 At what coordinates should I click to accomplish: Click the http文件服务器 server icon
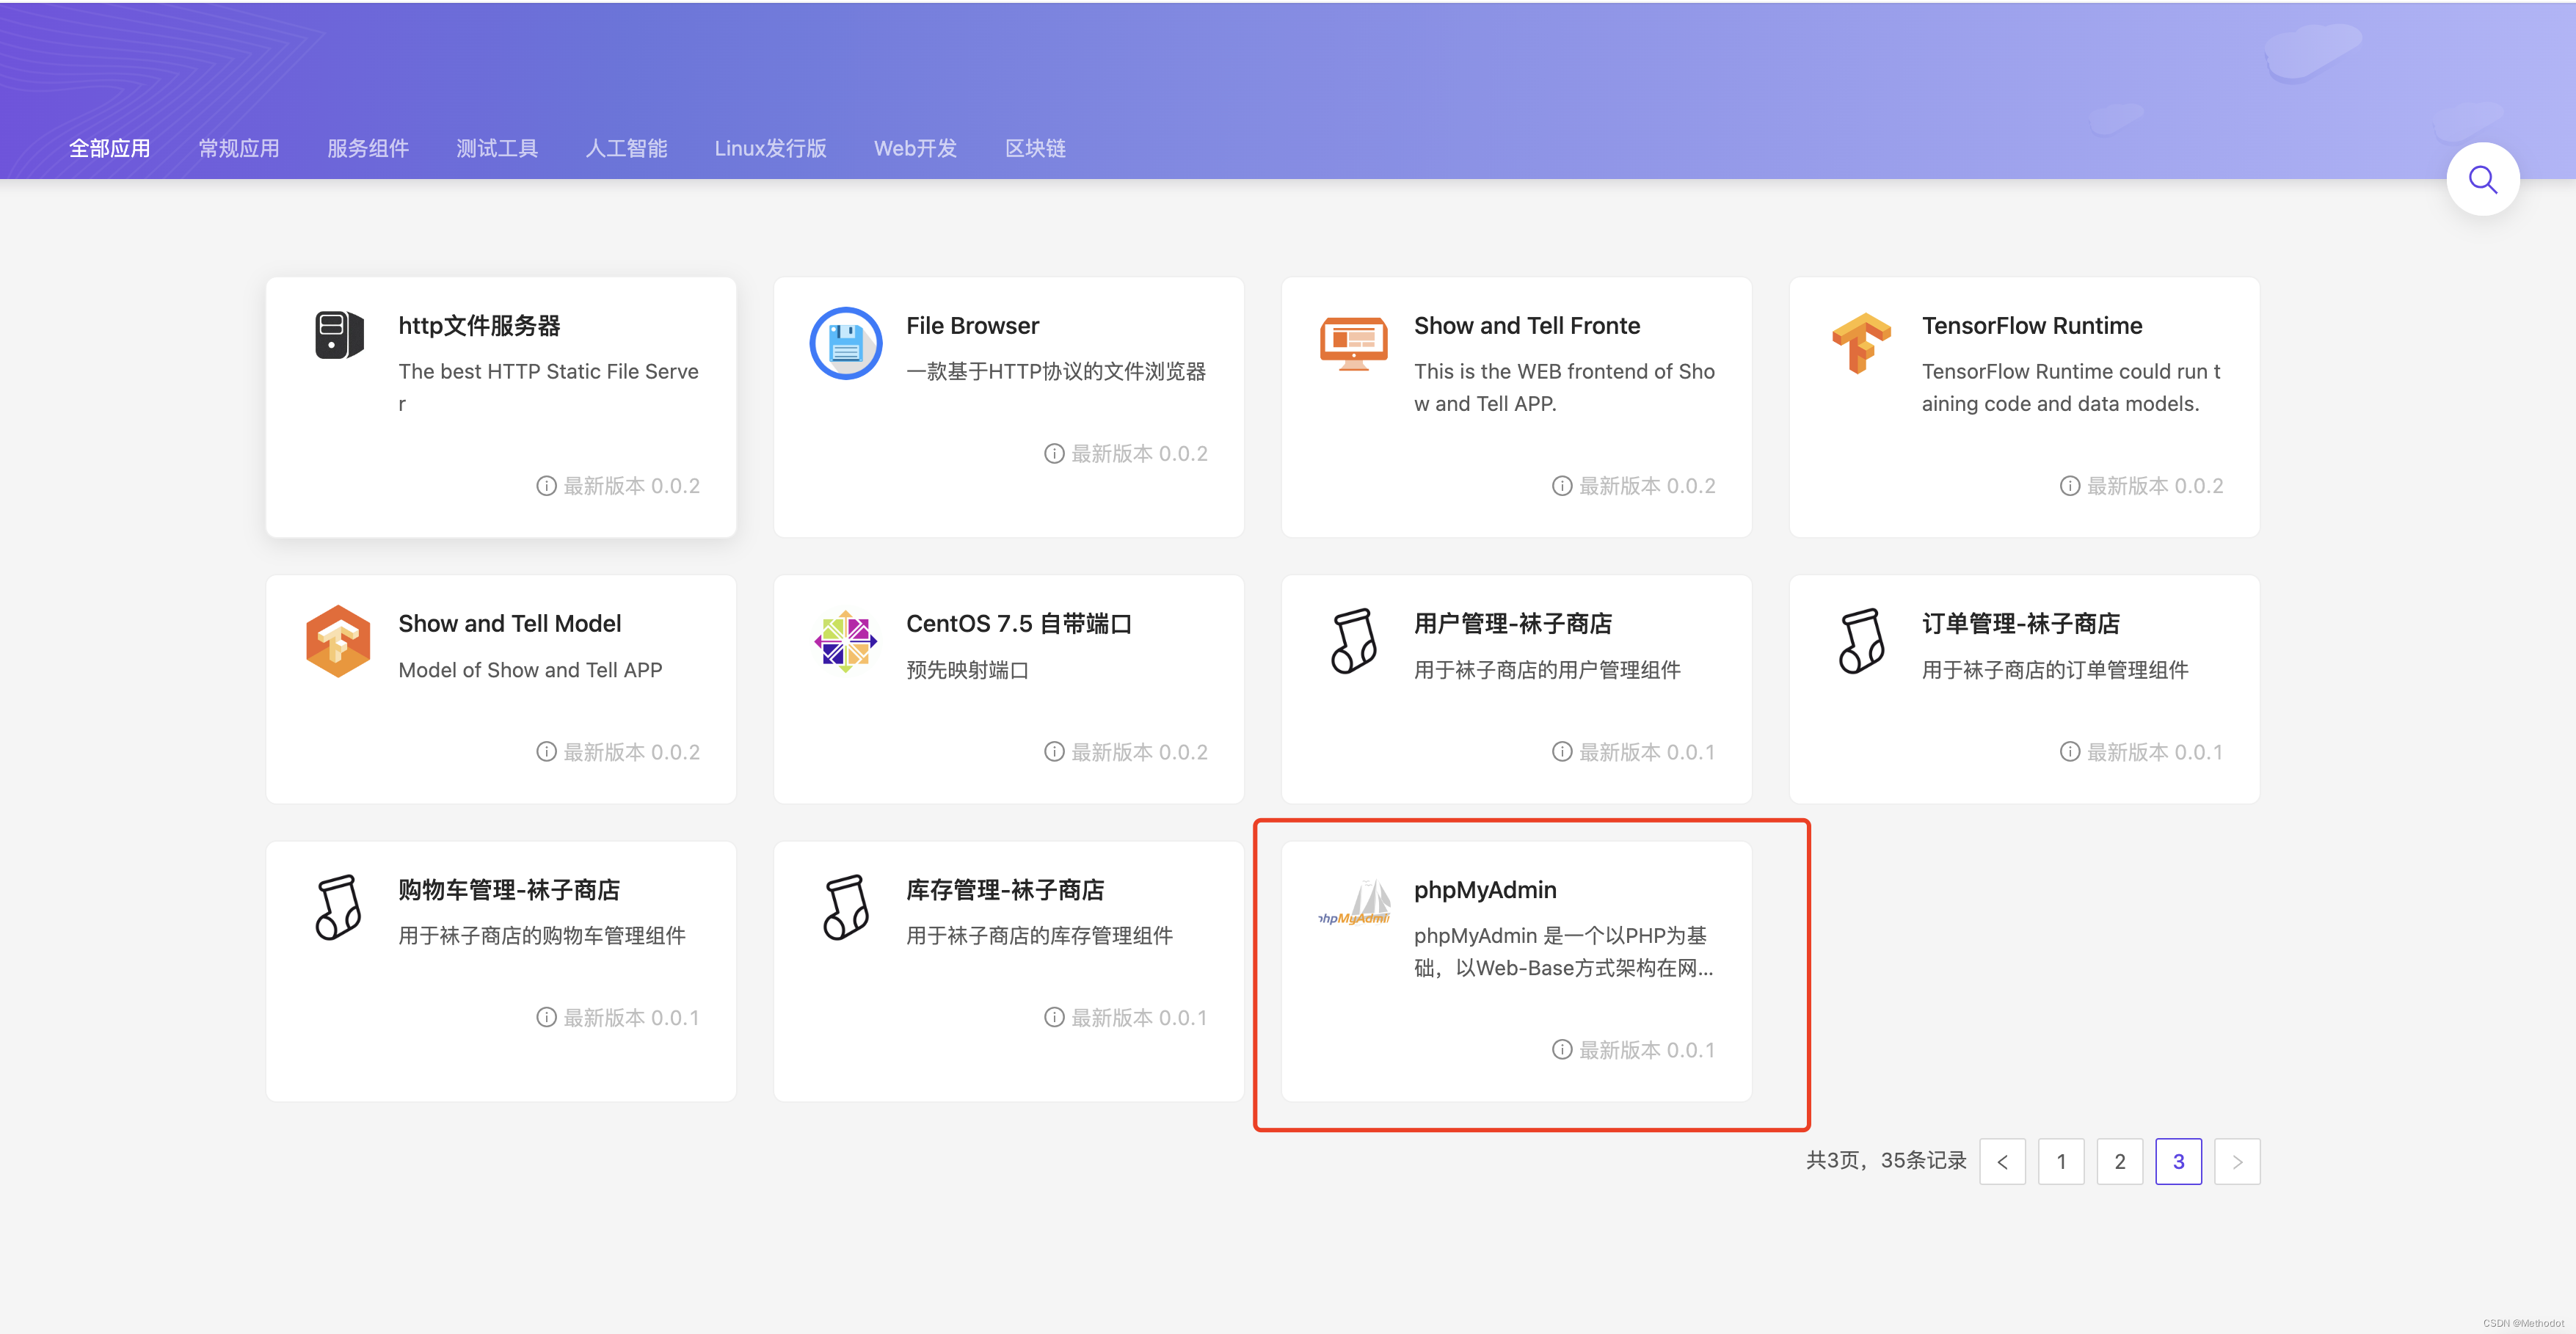338,335
